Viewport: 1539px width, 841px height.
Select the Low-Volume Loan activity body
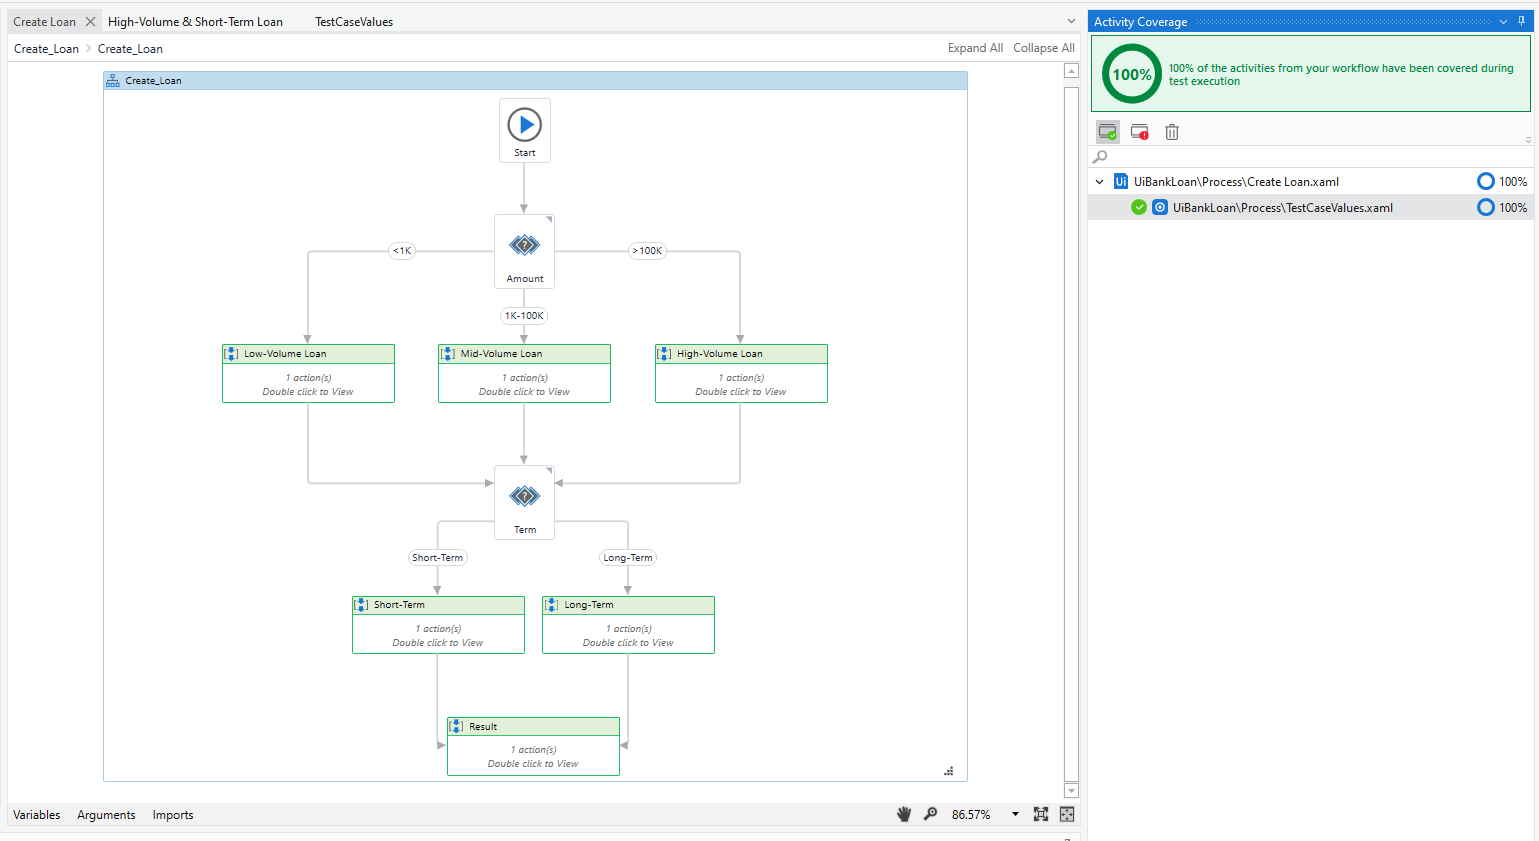[308, 384]
